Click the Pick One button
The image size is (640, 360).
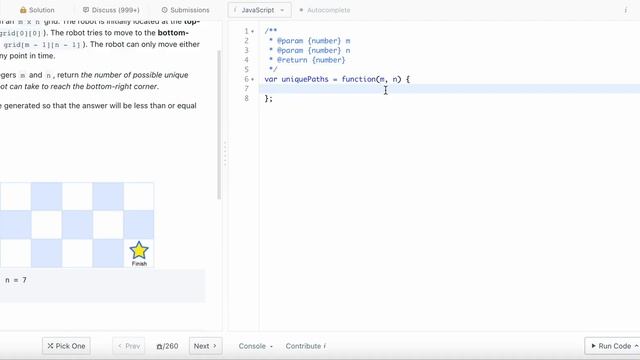pyautogui.click(x=66, y=346)
